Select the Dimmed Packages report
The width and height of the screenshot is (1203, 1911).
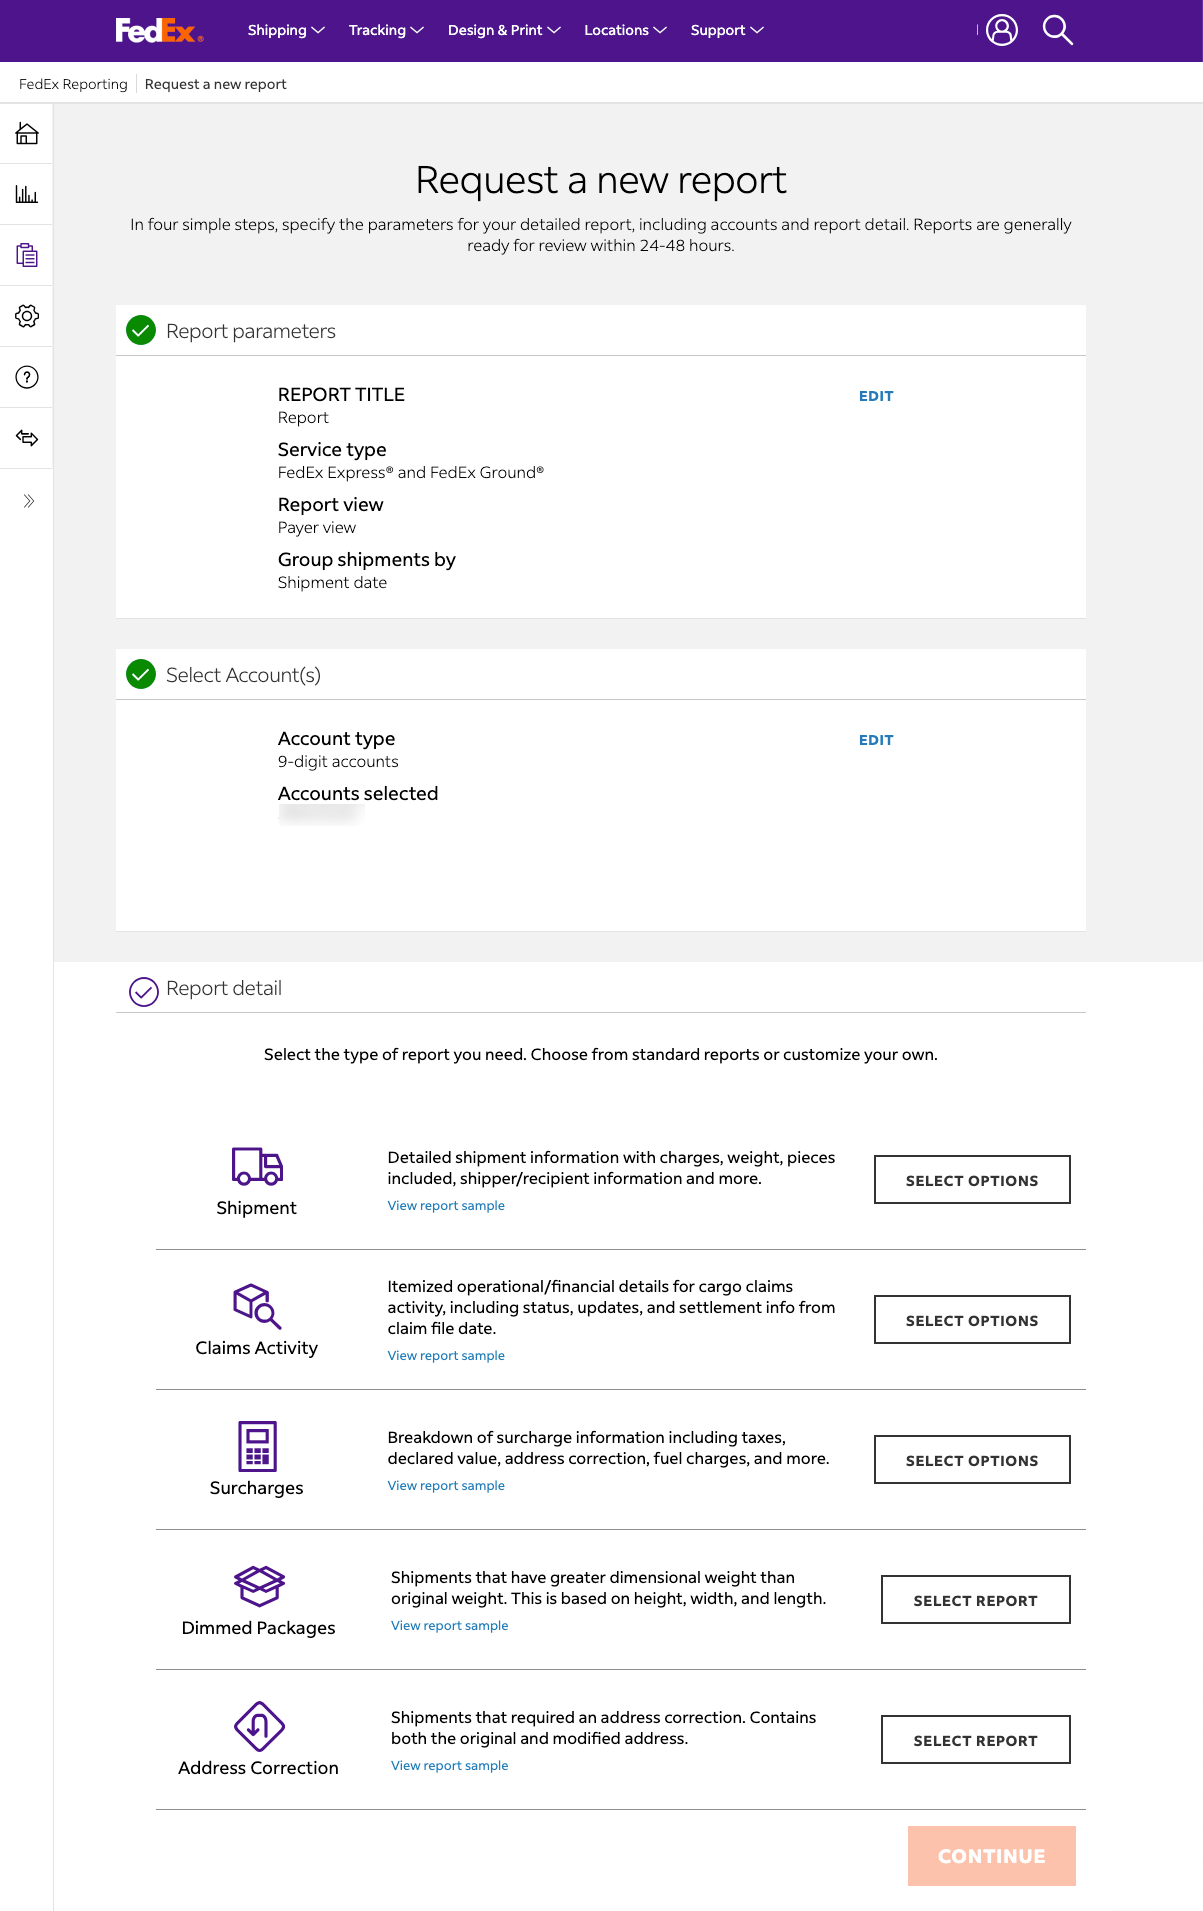(975, 1600)
